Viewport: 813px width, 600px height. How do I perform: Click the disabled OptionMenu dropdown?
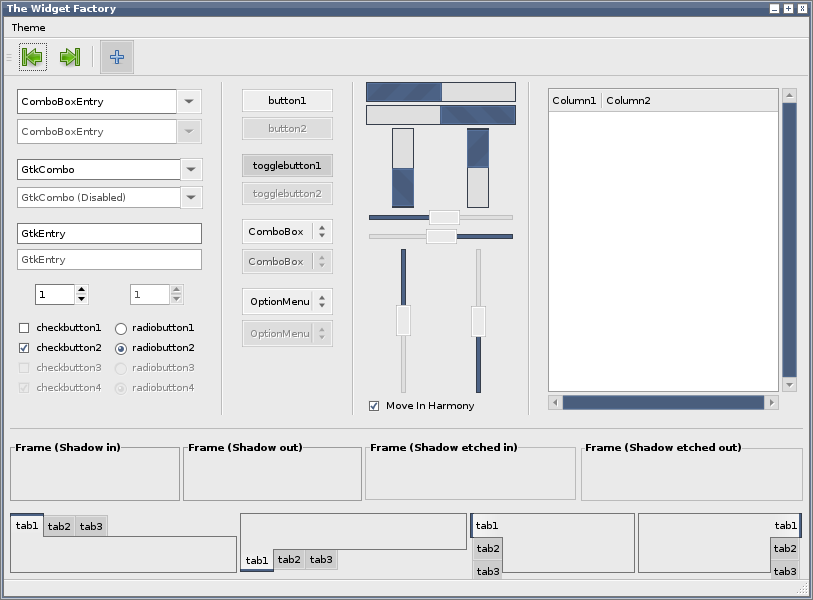click(287, 333)
